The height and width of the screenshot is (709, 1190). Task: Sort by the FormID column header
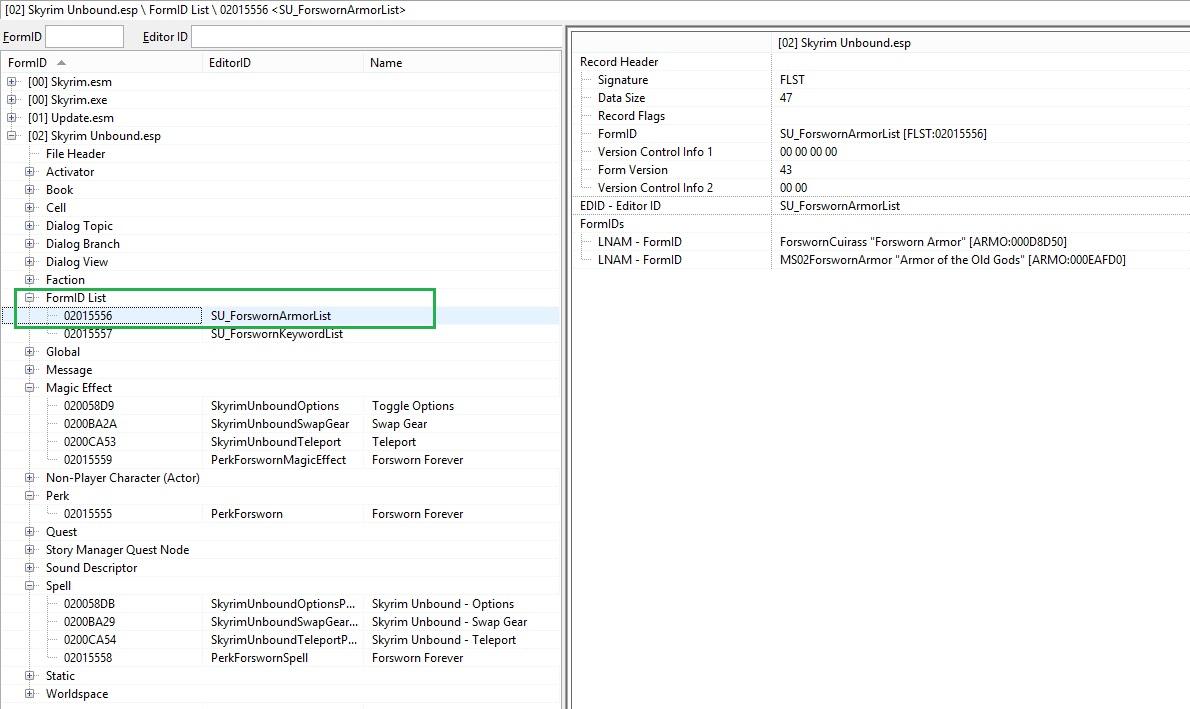pos(102,63)
